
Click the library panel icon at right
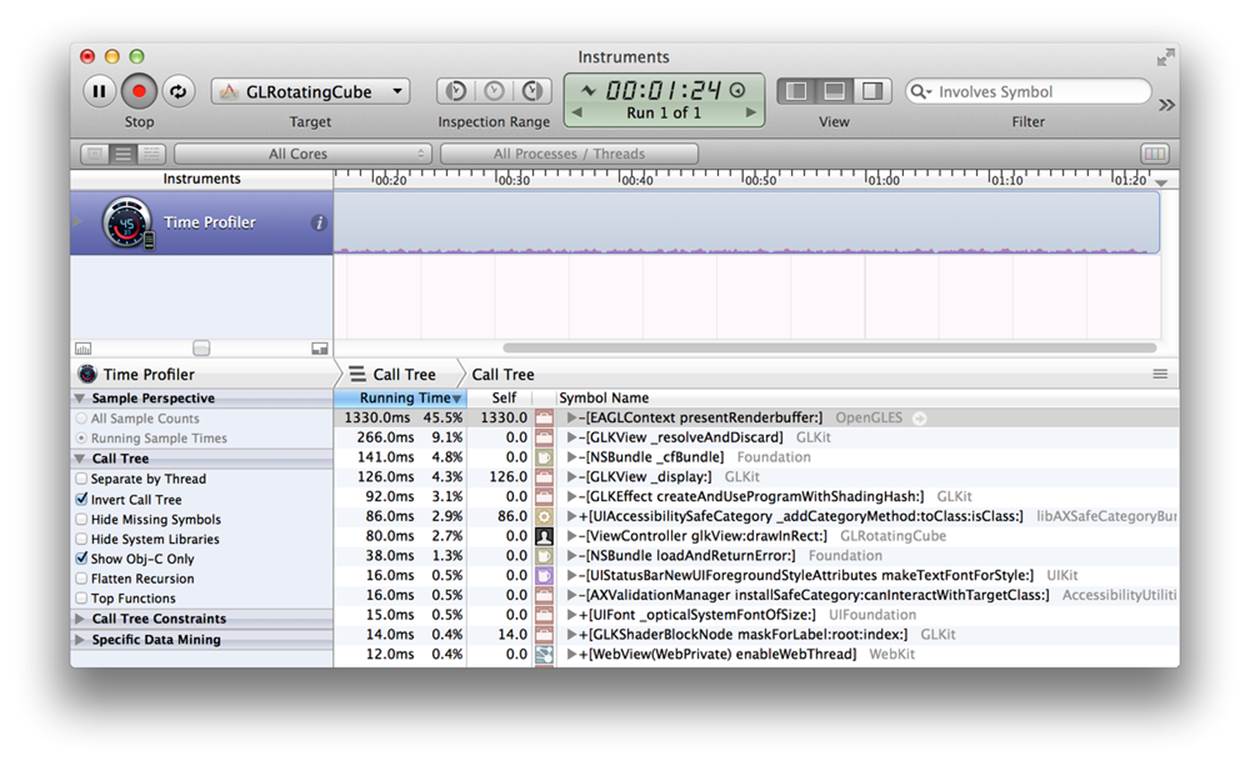coord(1154,154)
